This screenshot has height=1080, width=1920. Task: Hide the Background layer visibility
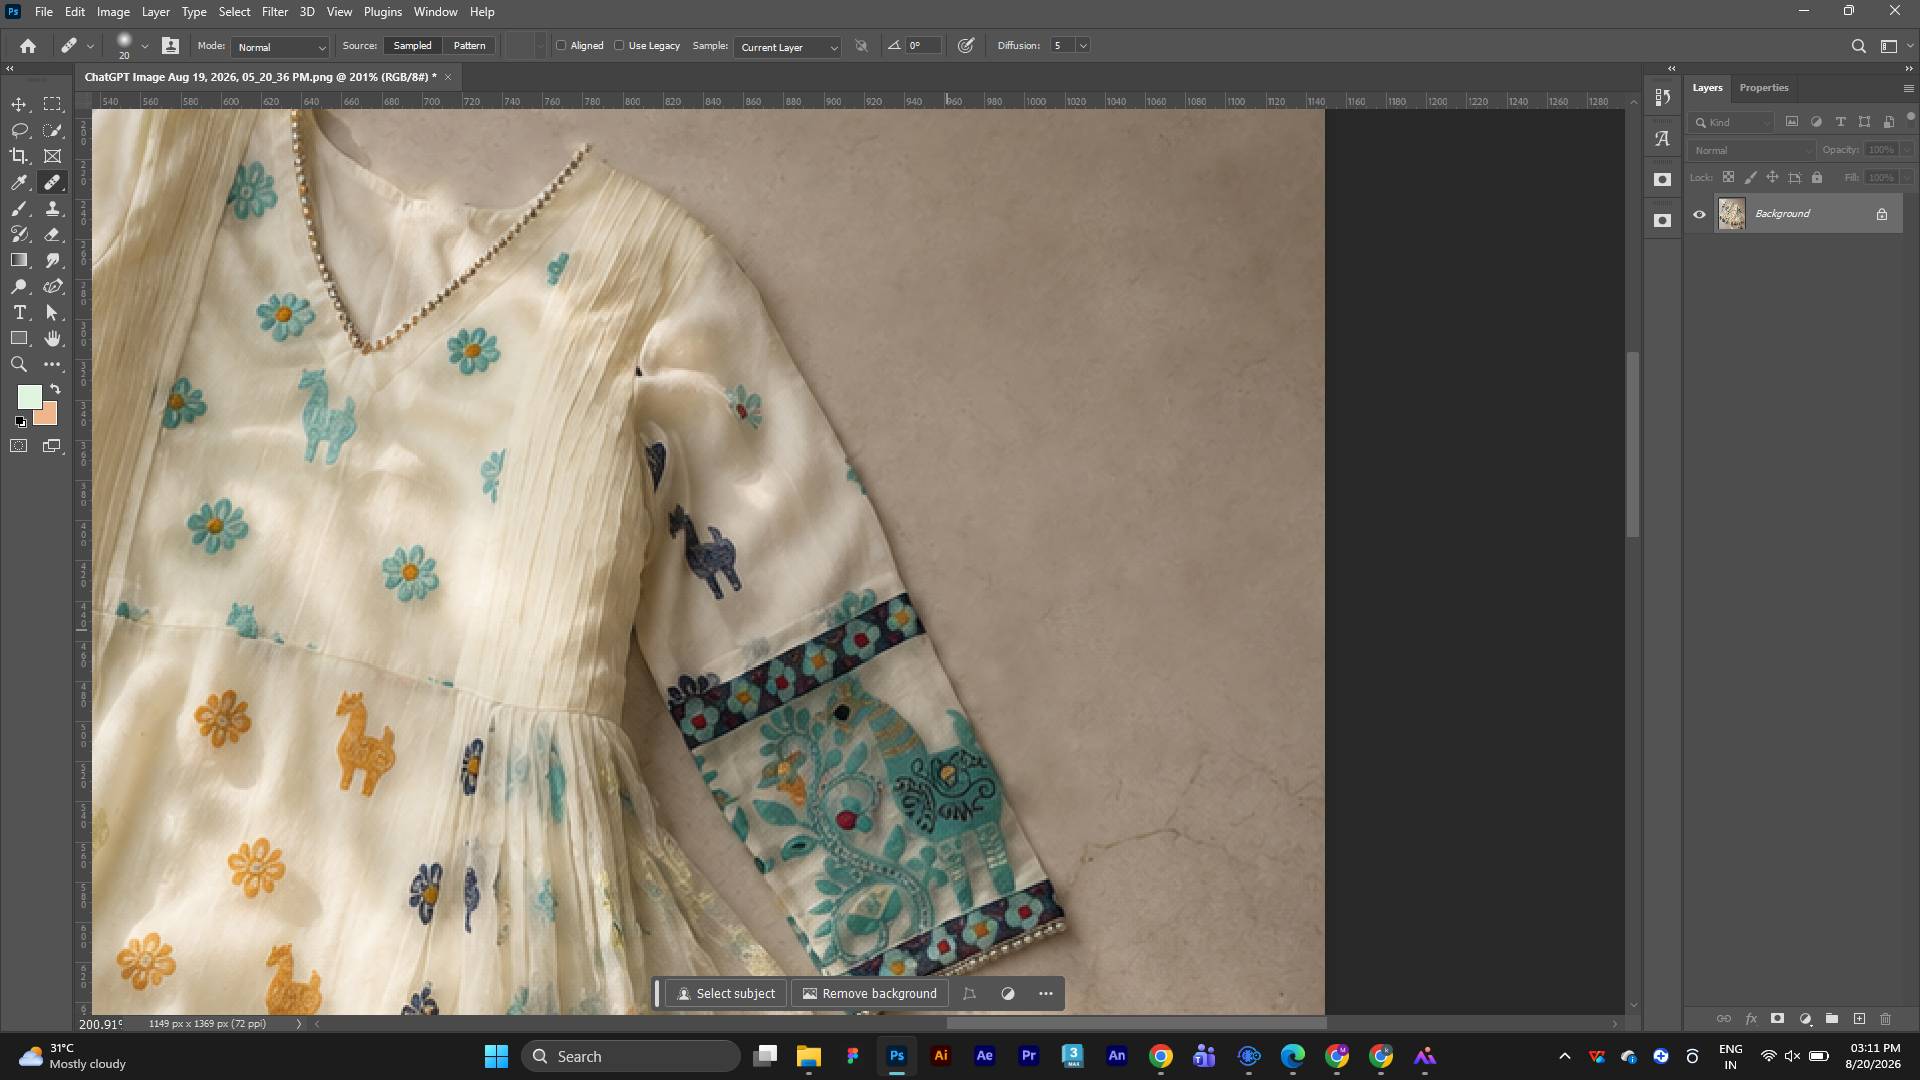[1699, 214]
